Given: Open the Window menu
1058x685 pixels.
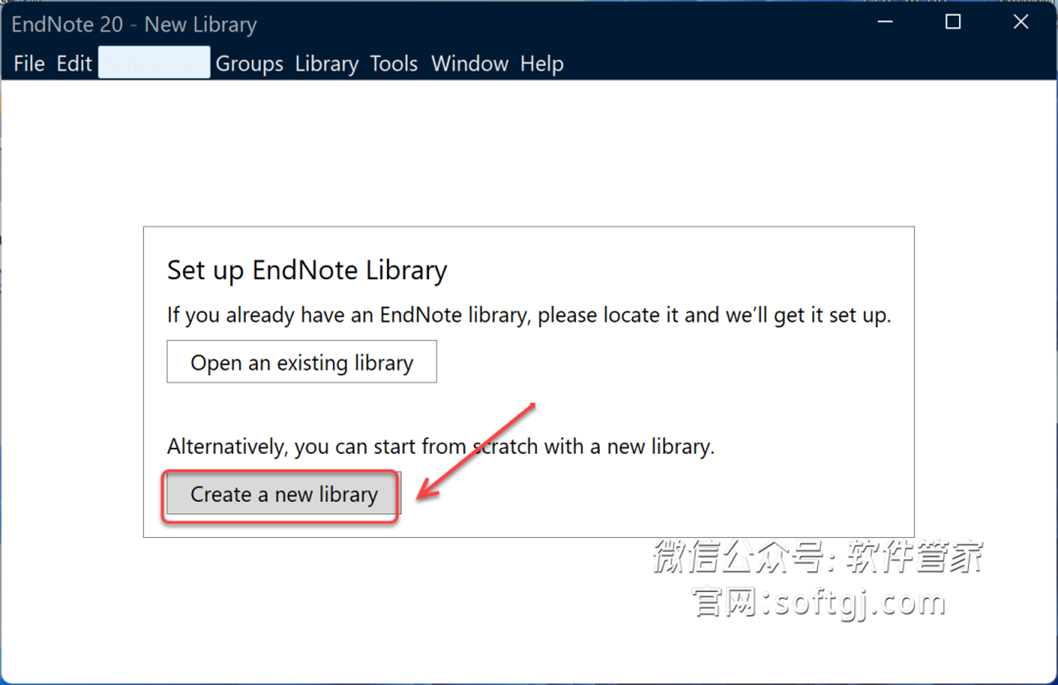Looking at the screenshot, I should pos(470,63).
